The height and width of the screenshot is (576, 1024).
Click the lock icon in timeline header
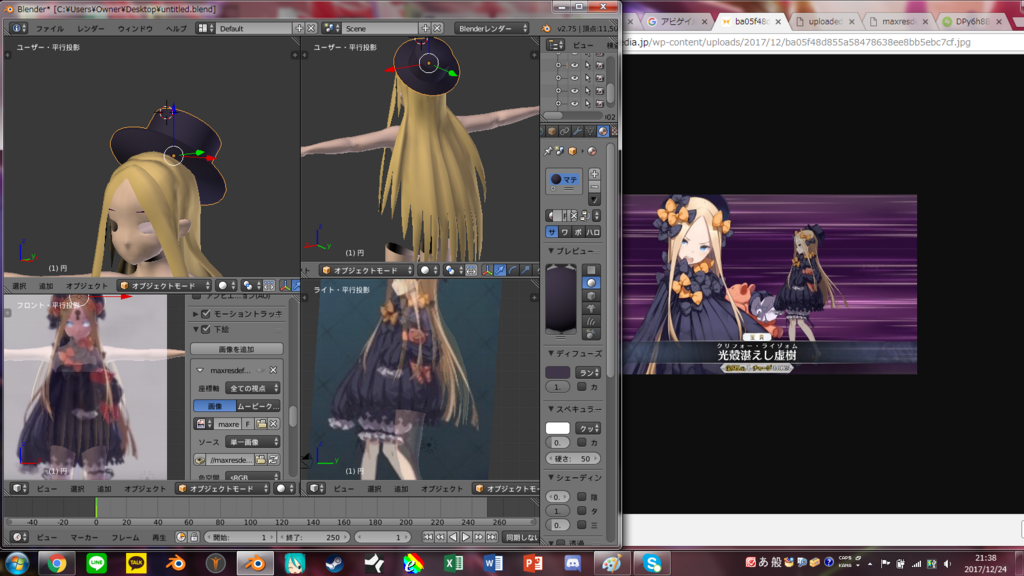(194, 537)
